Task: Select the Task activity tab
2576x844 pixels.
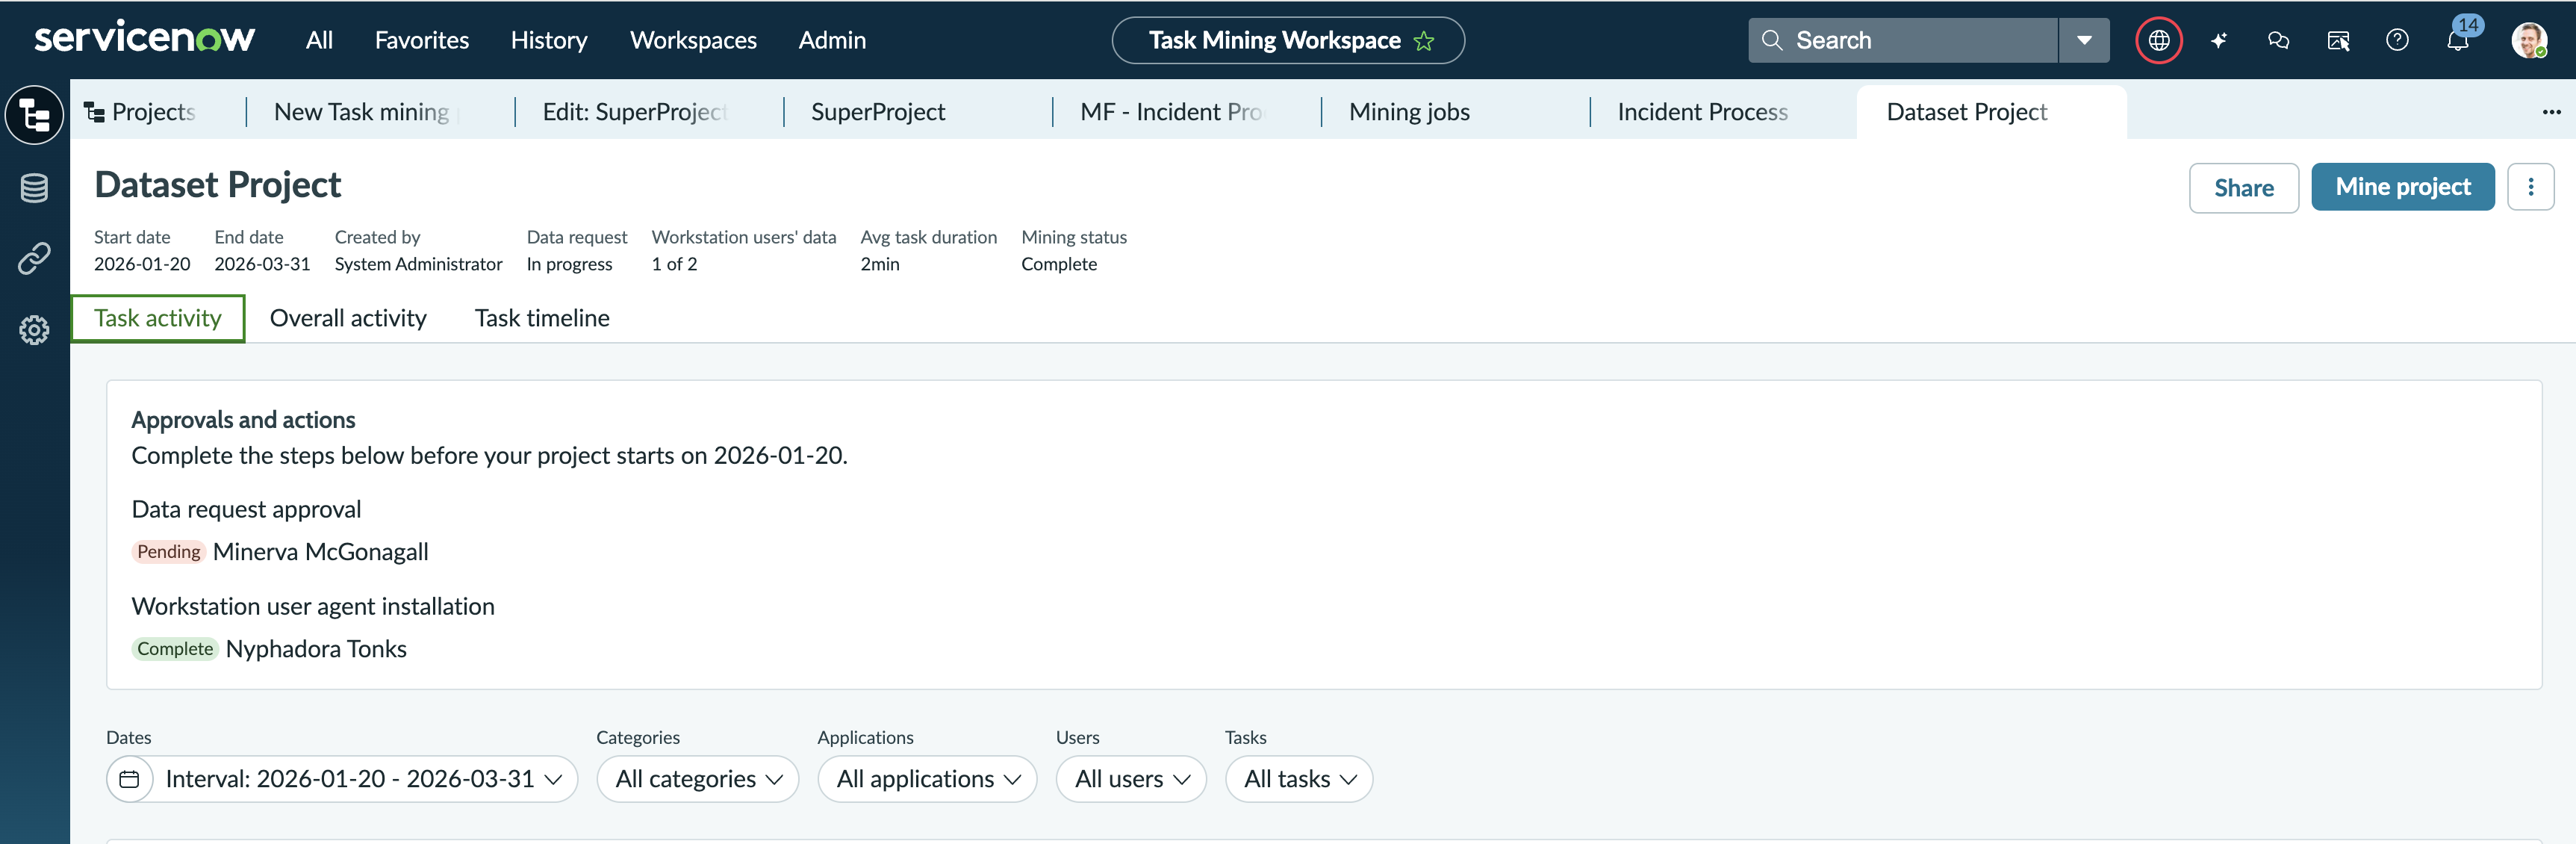Action: [x=158, y=318]
